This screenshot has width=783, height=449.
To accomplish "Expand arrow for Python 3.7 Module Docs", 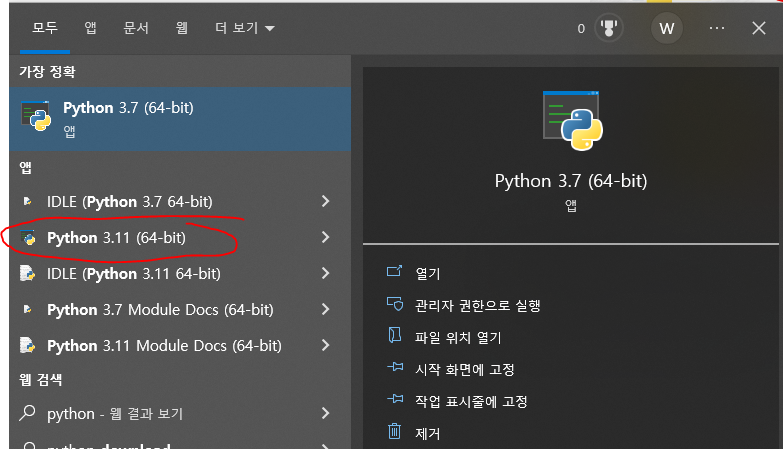I will (x=326, y=309).
